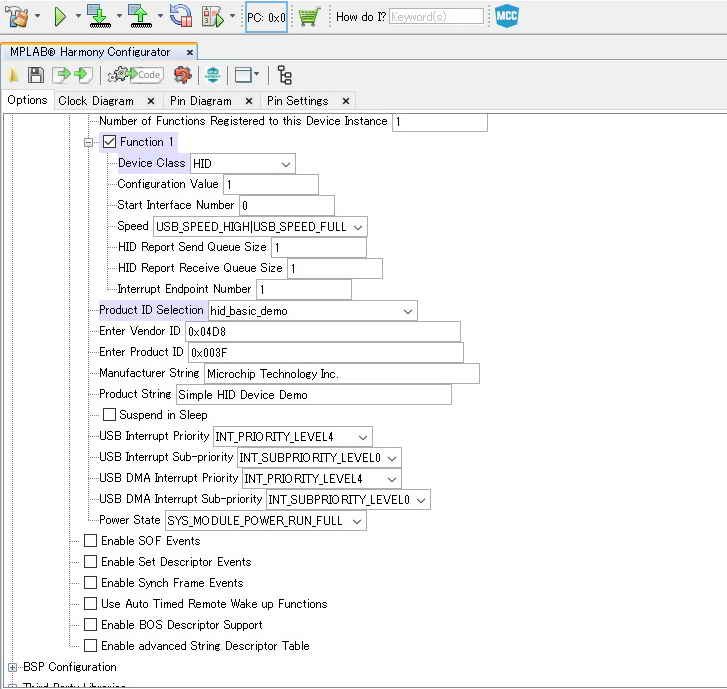Check Enable Synch Frame Events
Screen dimensions: 727x689
click(90, 582)
